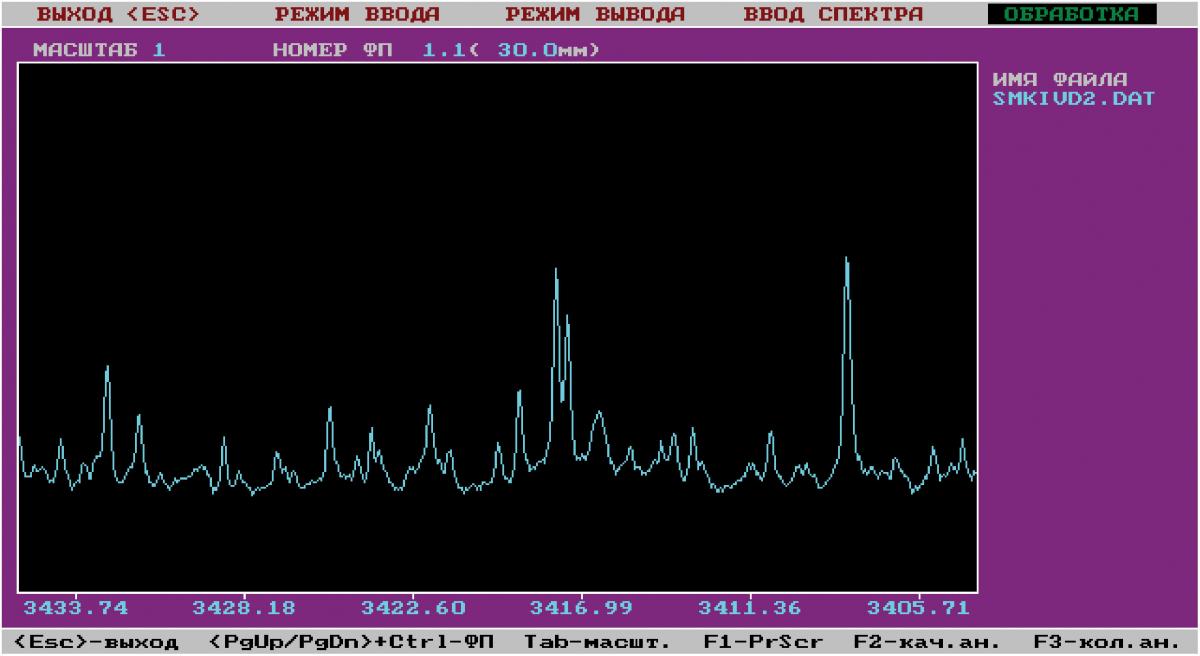This screenshot has width=1200, height=656.
Task: Run quantitative analysis via F3-кол.ан.
Action: click(1100, 641)
